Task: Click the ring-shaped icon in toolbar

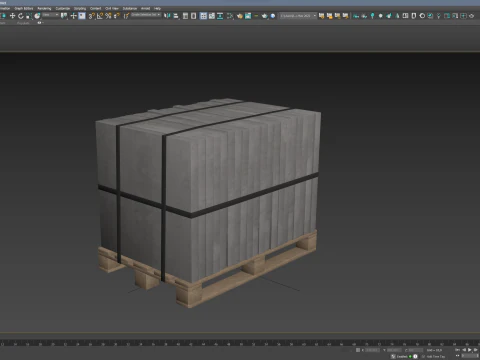Action: click(422, 16)
